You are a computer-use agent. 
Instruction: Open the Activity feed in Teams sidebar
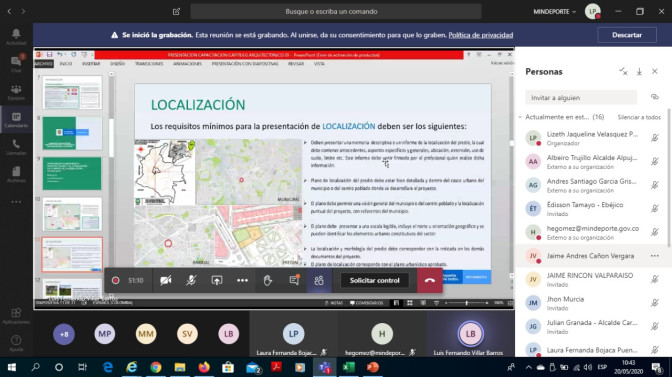click(16, 37)
